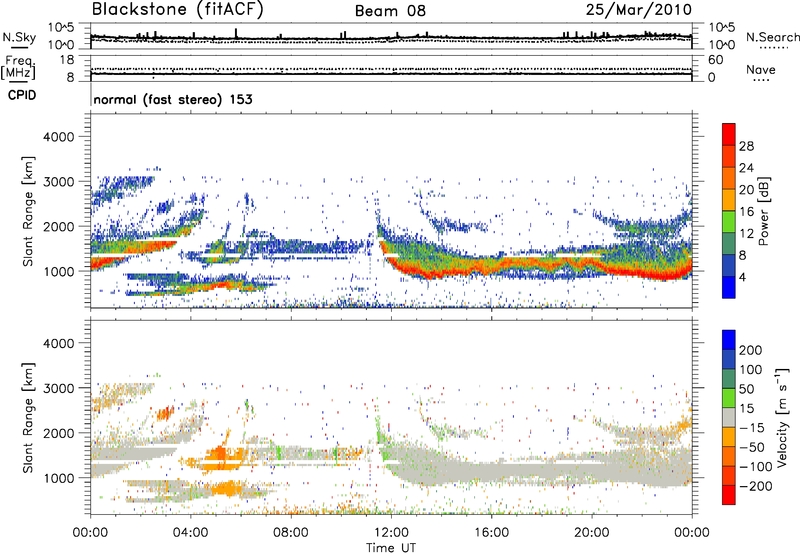Select the Beam 08 label
Viewport: 800px width, 554px height.
click(x=390, y=11)
